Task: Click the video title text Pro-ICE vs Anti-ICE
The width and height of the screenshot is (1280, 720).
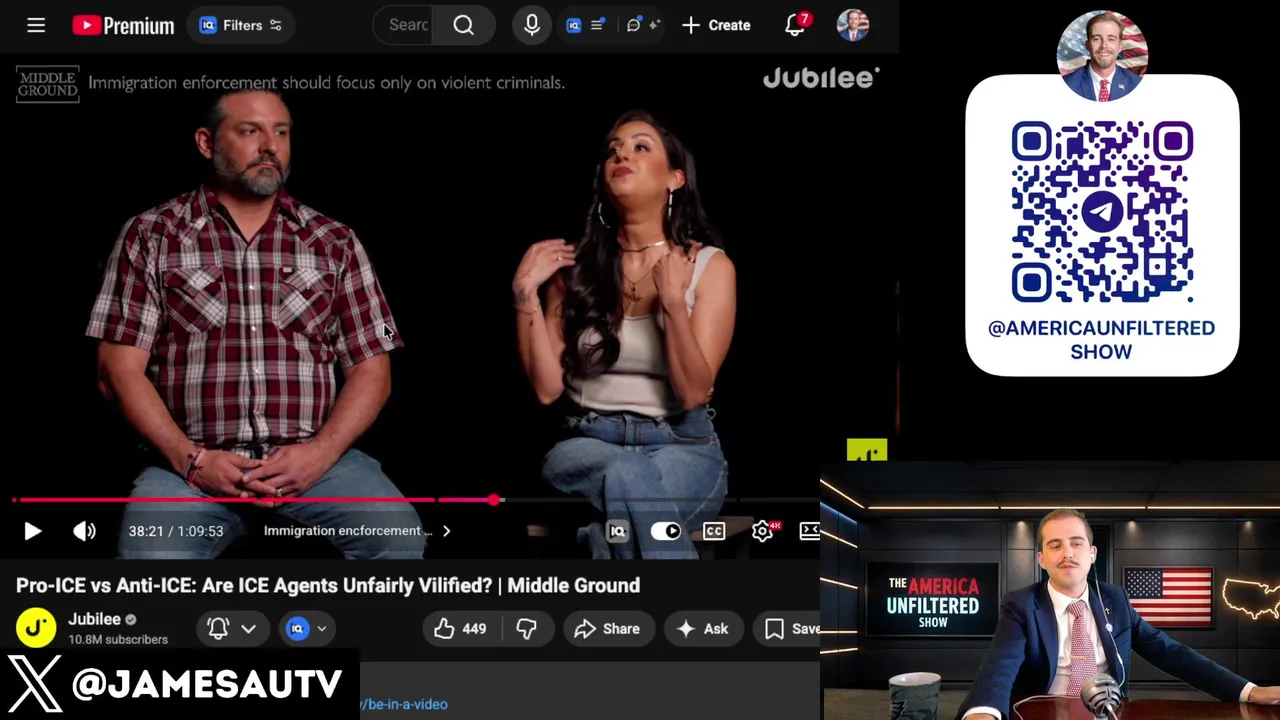Action: click(328, 585)
